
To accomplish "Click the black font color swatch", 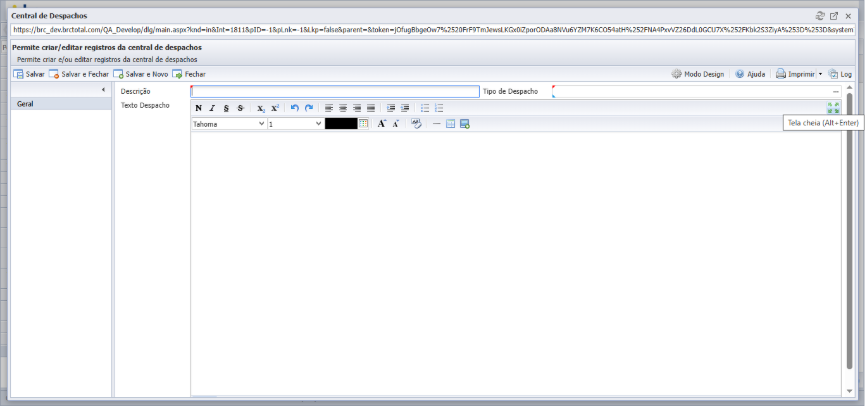I will pyautogui.click(x=341, y=124).
